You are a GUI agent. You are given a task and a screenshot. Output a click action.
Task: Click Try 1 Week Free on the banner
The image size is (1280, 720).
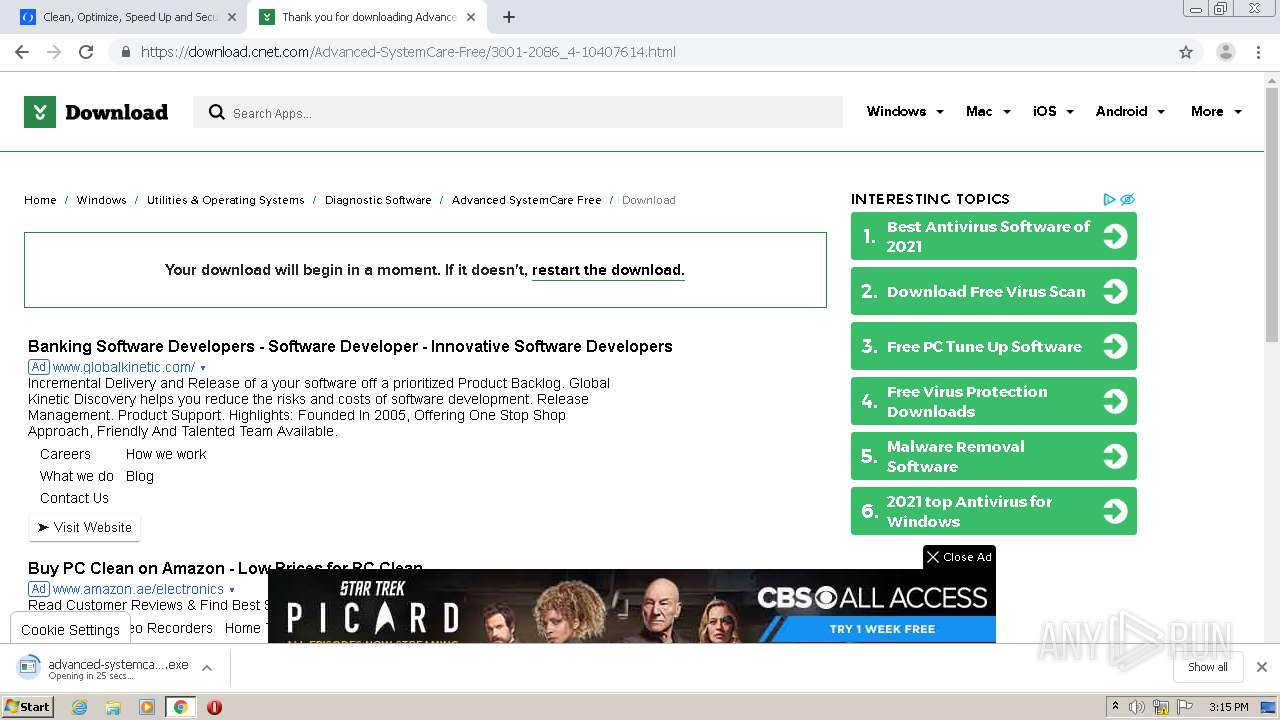point(881,629)
